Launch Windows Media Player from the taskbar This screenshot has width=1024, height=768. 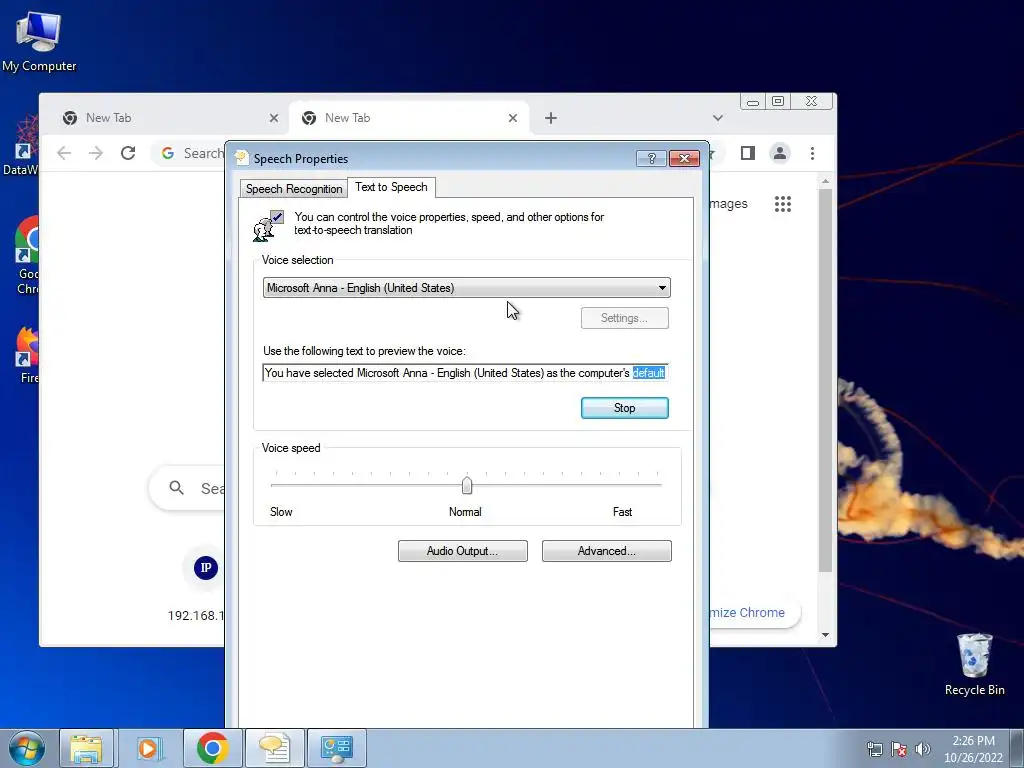[x=148, y=748]
